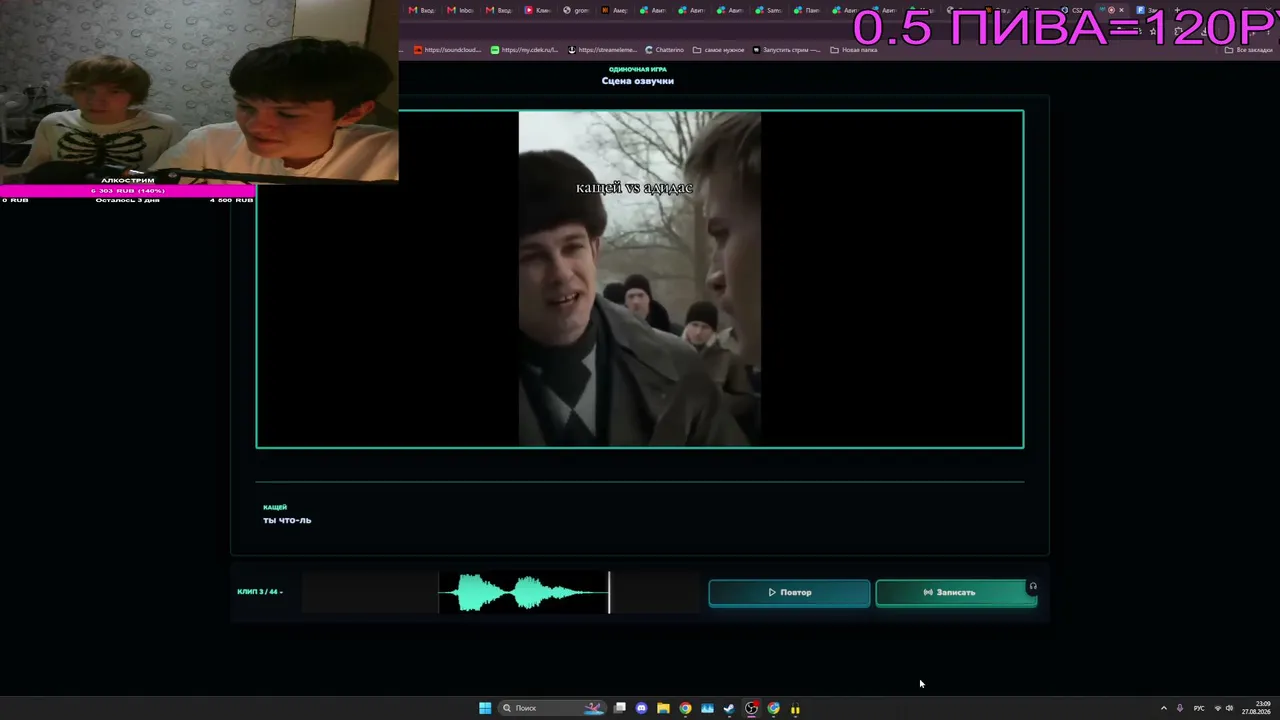Click the teal audio waveform
Screen dimensions: 1280x720
point(523,593)
